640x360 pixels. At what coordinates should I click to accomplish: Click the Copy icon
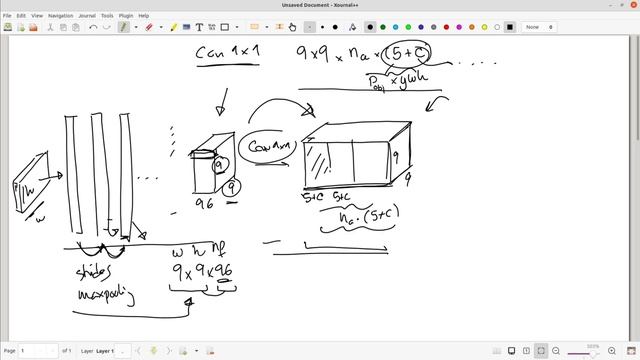(63, 27)
